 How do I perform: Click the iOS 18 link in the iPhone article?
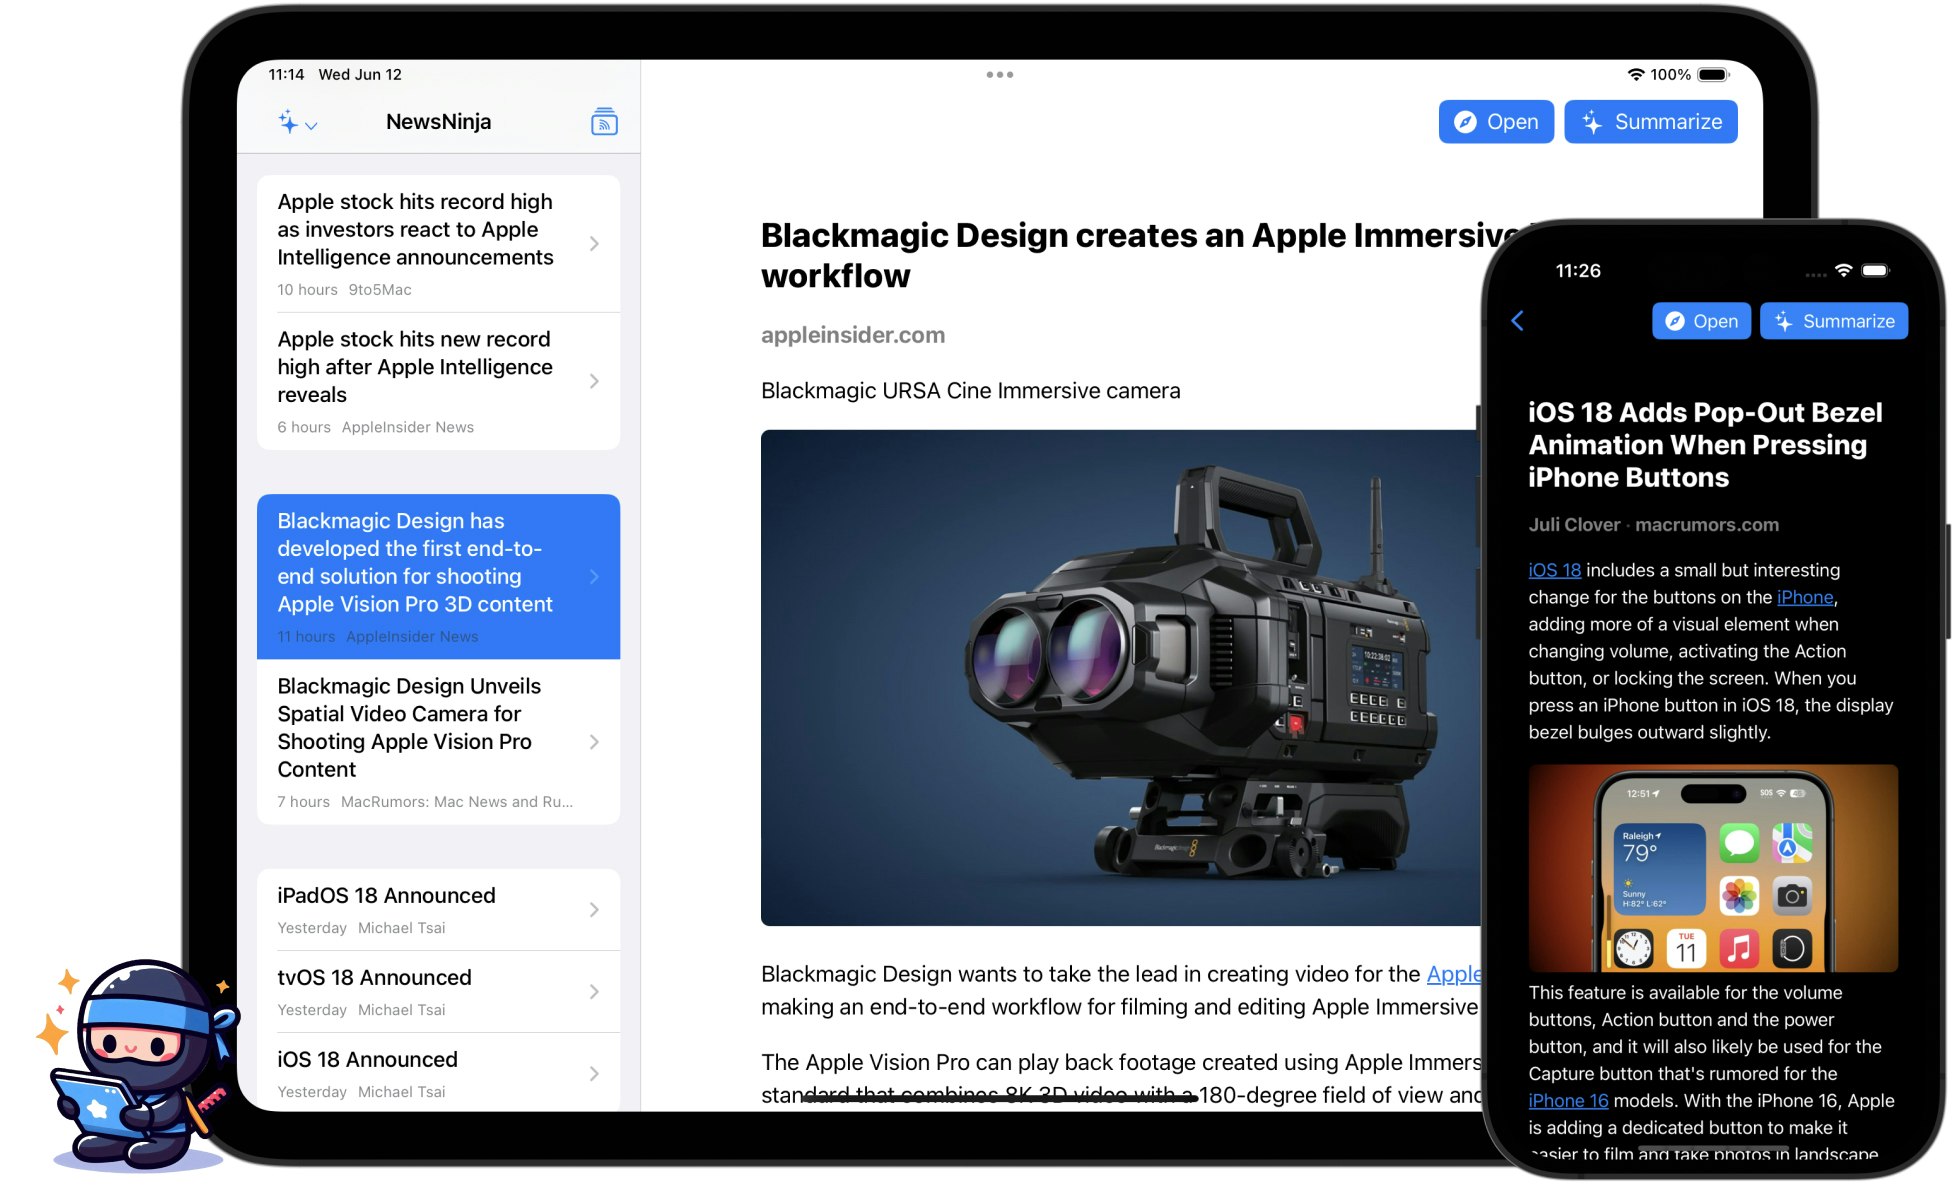click(x=1554, y=570)
